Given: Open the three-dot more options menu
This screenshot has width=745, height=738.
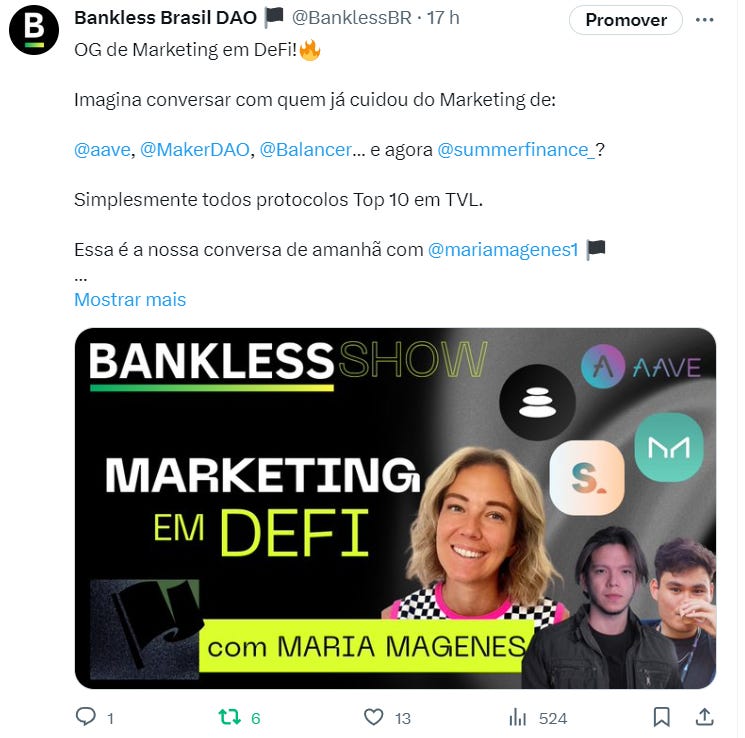Looking at the screenshot, I should pos(704,19).
